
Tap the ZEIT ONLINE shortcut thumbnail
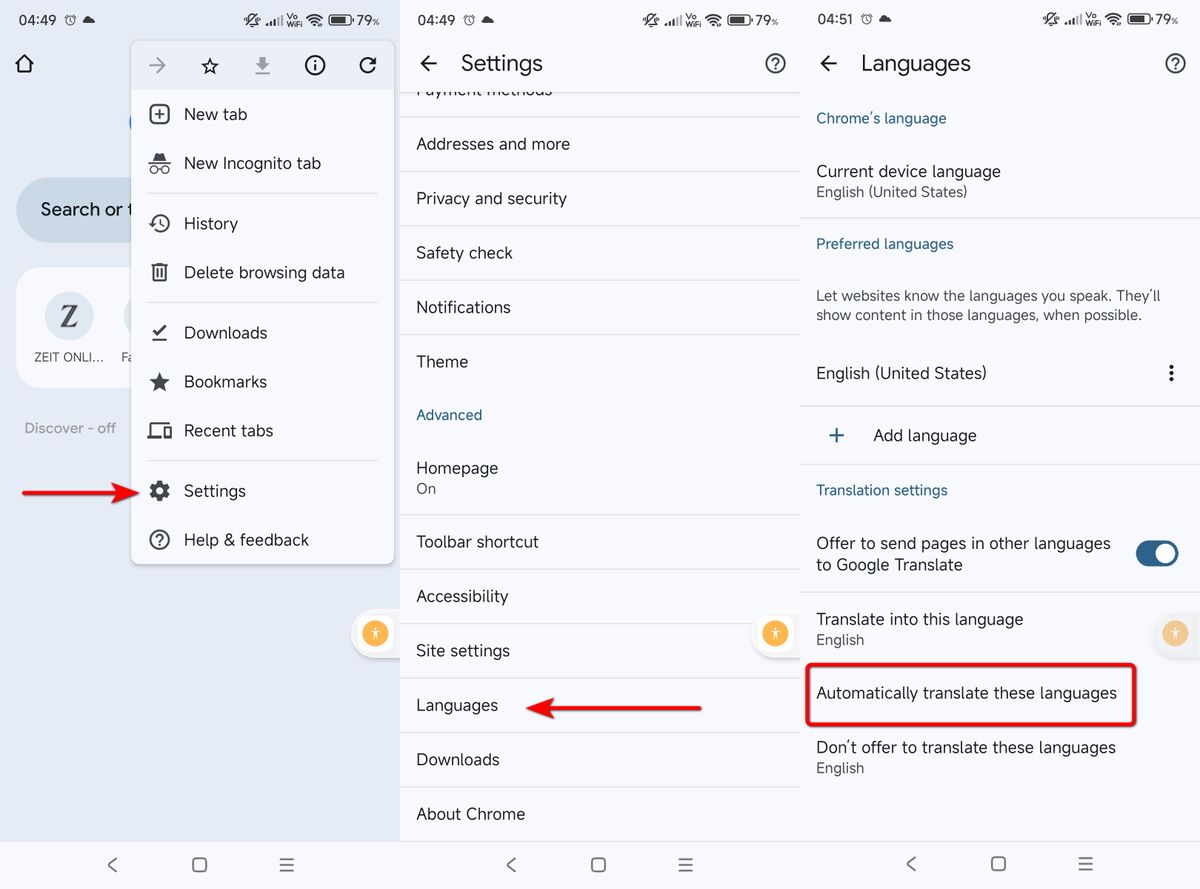pyautogui.click(x=69, y=317)
